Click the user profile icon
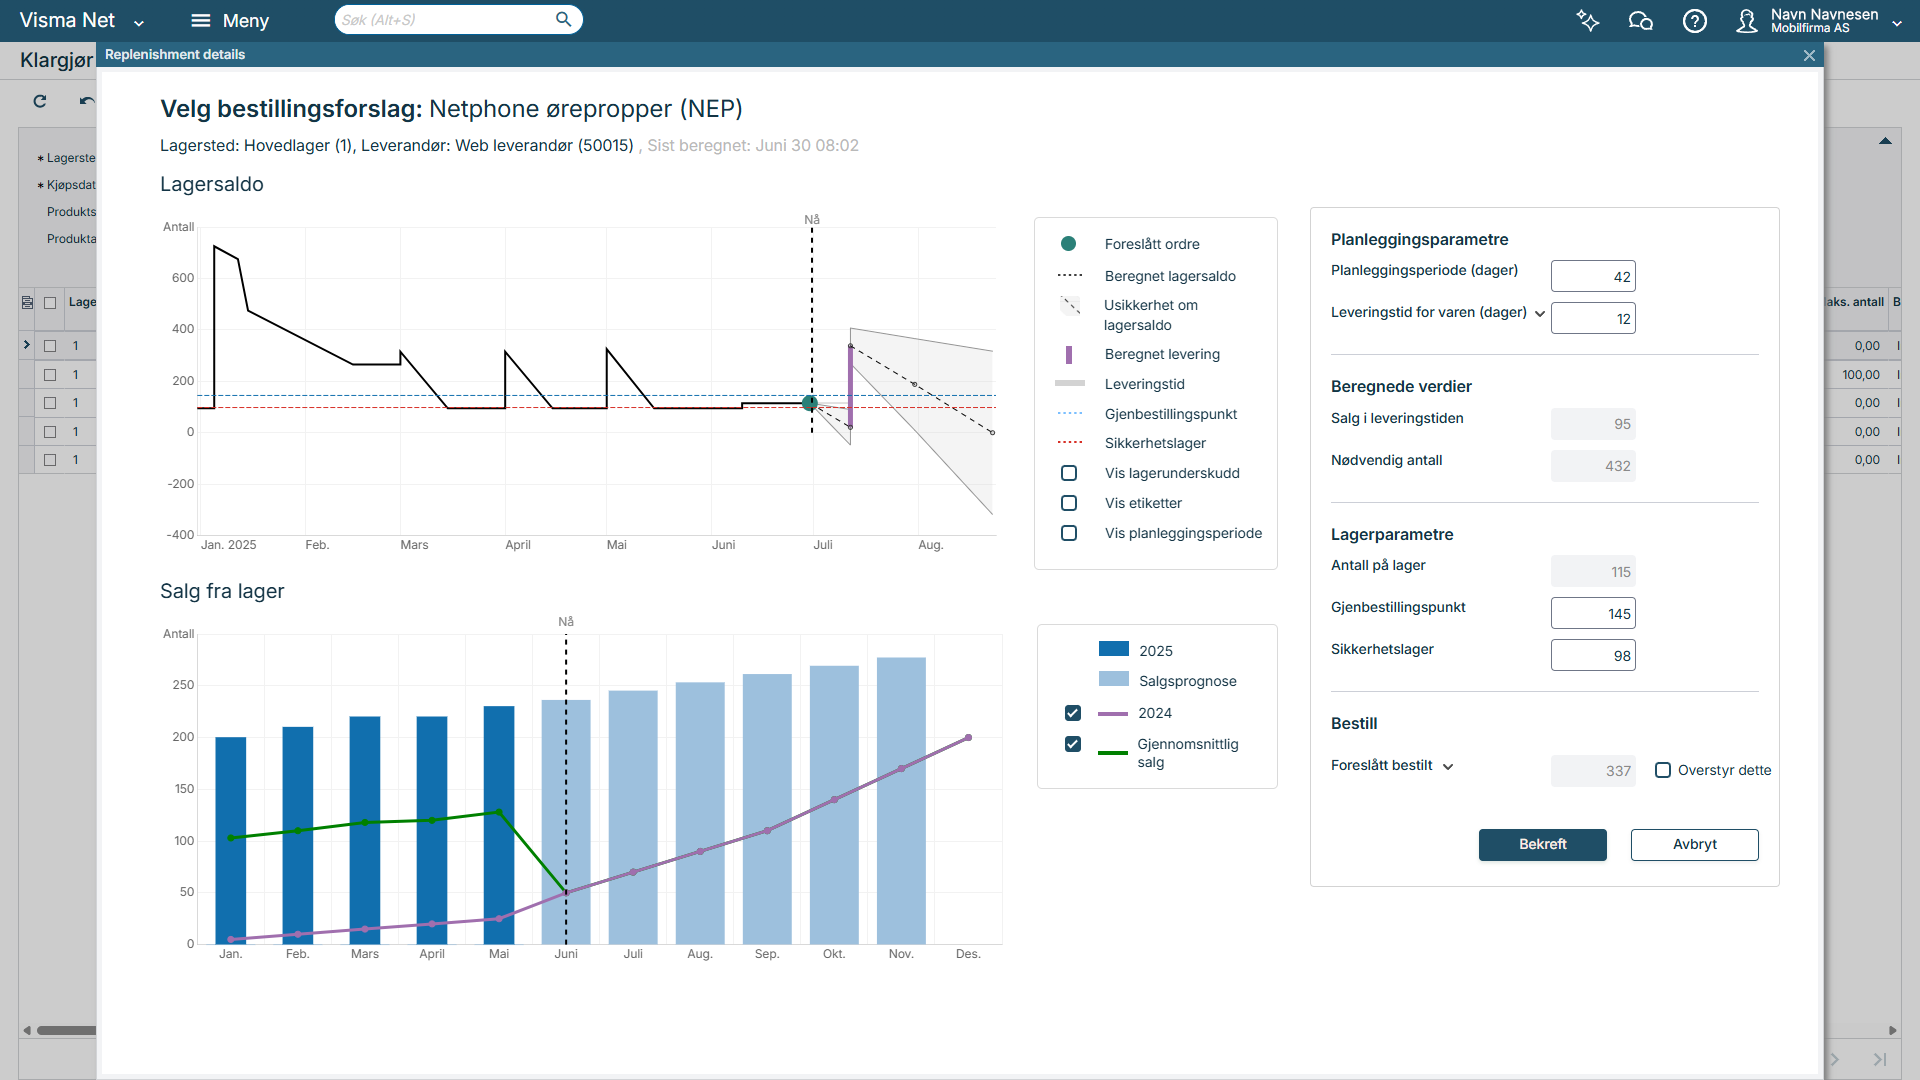This screenshot has width=1920, height=1080. pos(1746,21)
